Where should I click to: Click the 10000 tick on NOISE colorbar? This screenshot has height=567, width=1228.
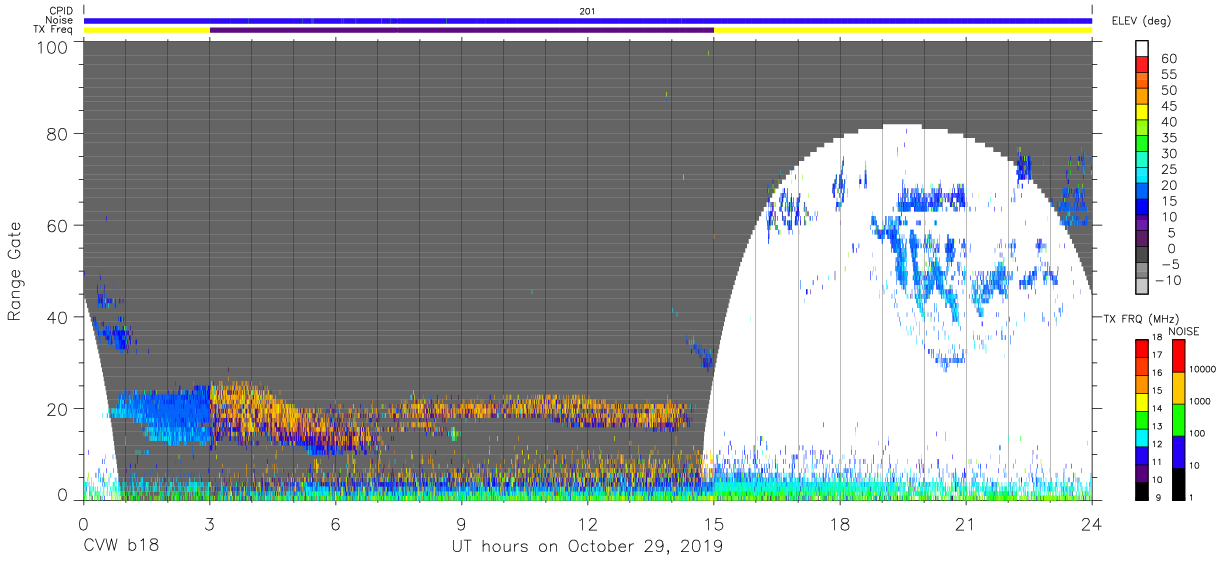coord(1203,370)
